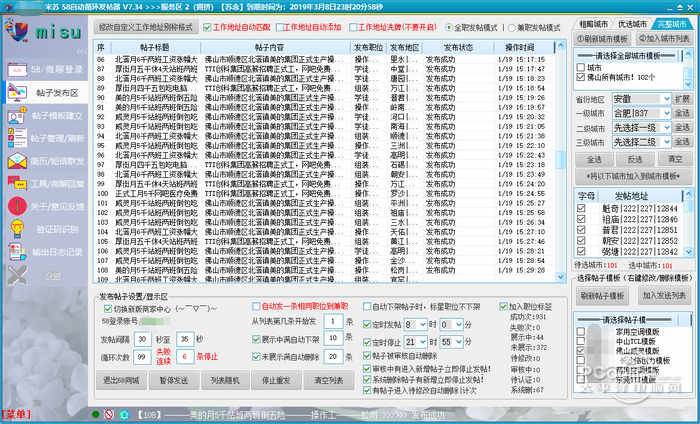Viewport: 700px width, 424px height.
Task: Uncheck the 佛山所有城市 template checkbox
Action: (x=580, y=77)
